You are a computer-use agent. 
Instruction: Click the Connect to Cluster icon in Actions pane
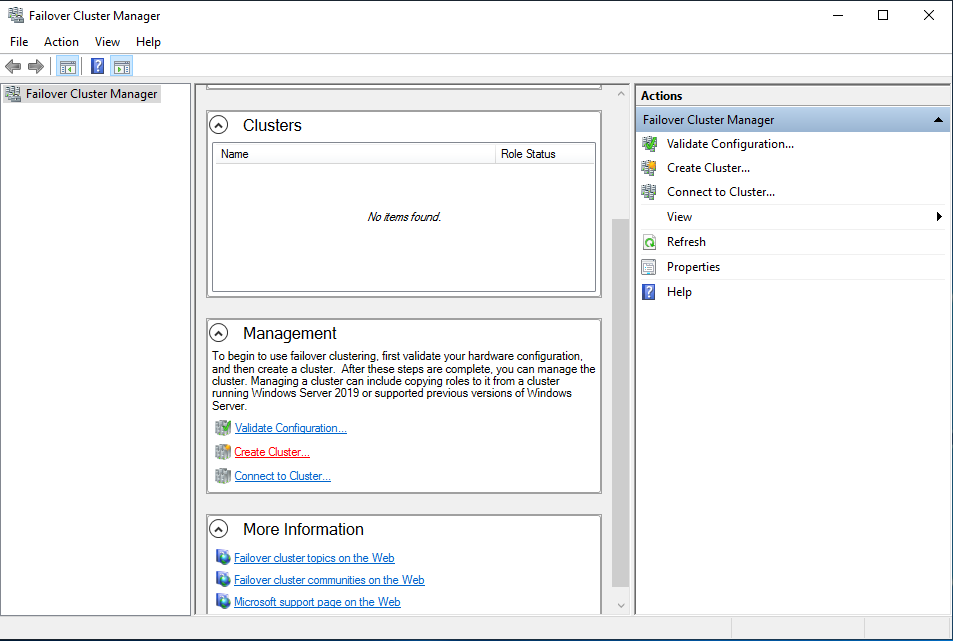click(651, 191)
